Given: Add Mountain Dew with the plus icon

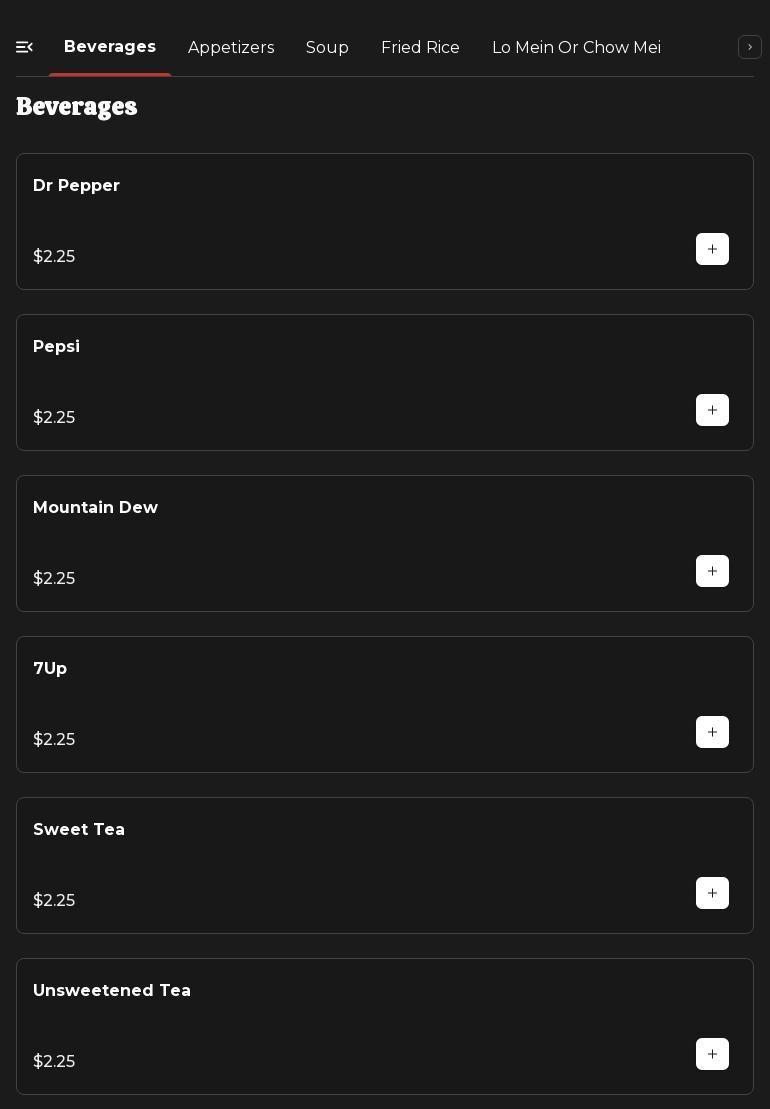Looking at the screenshot, I should click(712, 571).
